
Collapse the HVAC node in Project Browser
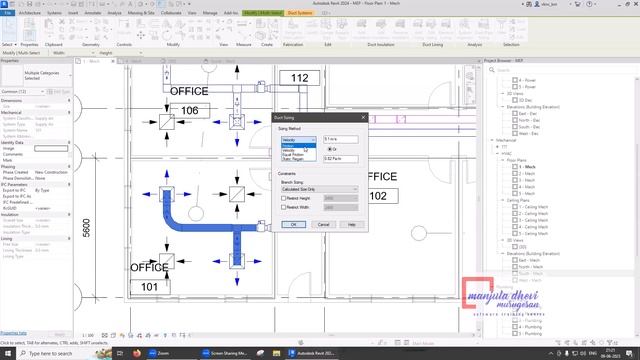point(498,153)
